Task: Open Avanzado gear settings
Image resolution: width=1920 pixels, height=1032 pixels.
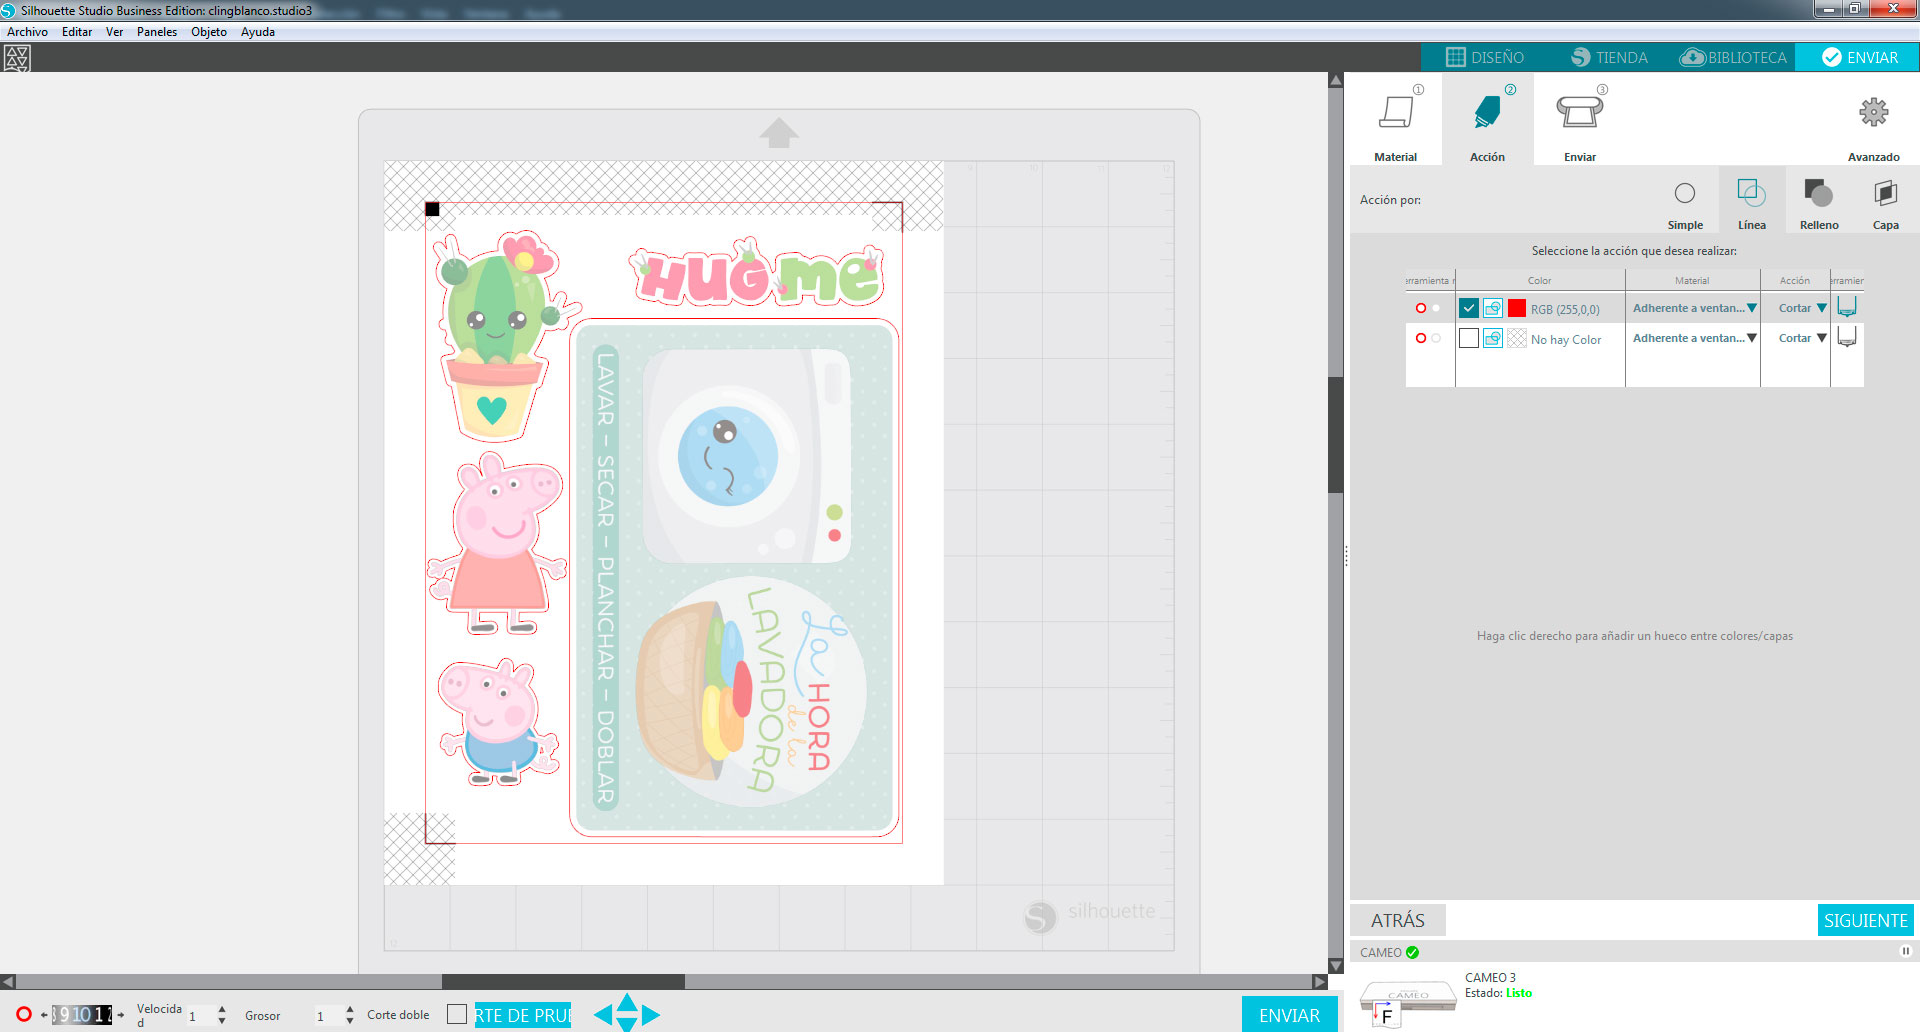Action: (1873, 112)
